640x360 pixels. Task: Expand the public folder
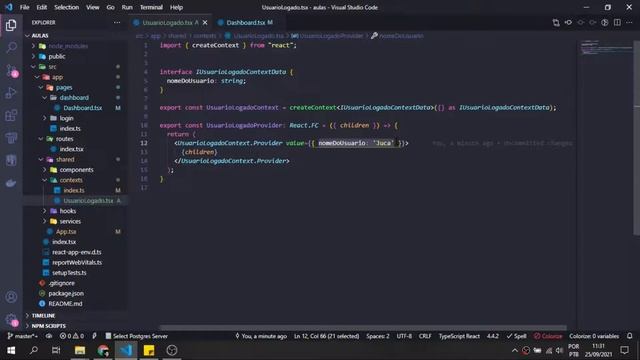click(x=57, y=56)
